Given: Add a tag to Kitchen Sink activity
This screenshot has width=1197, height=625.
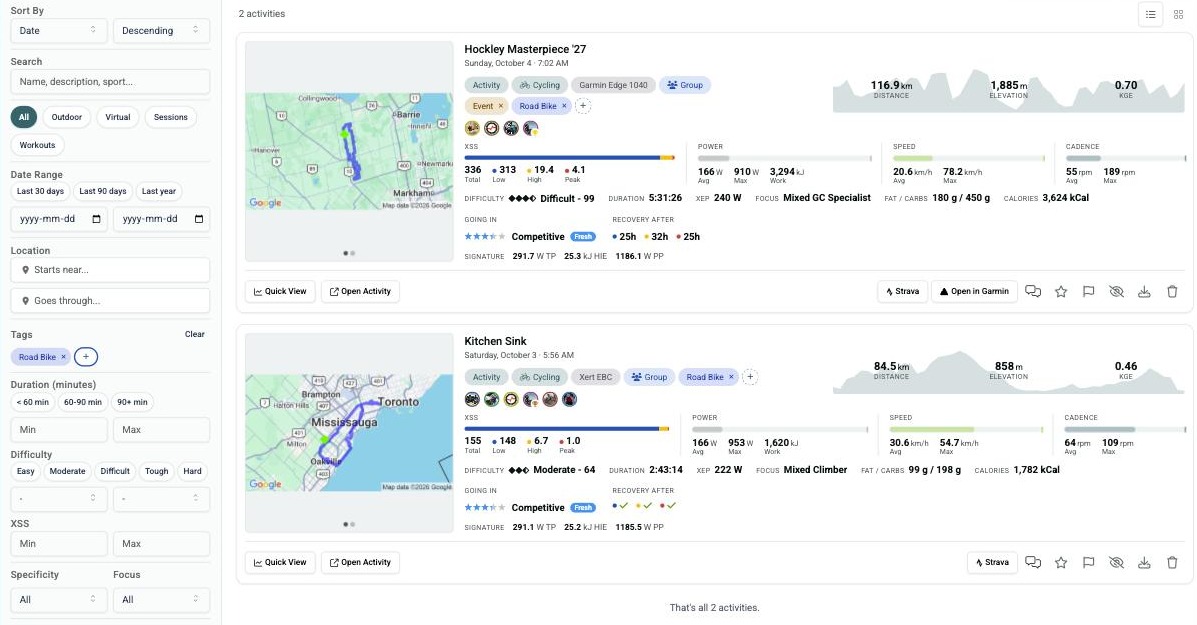Looking at the screenshot, I should 750,377.
